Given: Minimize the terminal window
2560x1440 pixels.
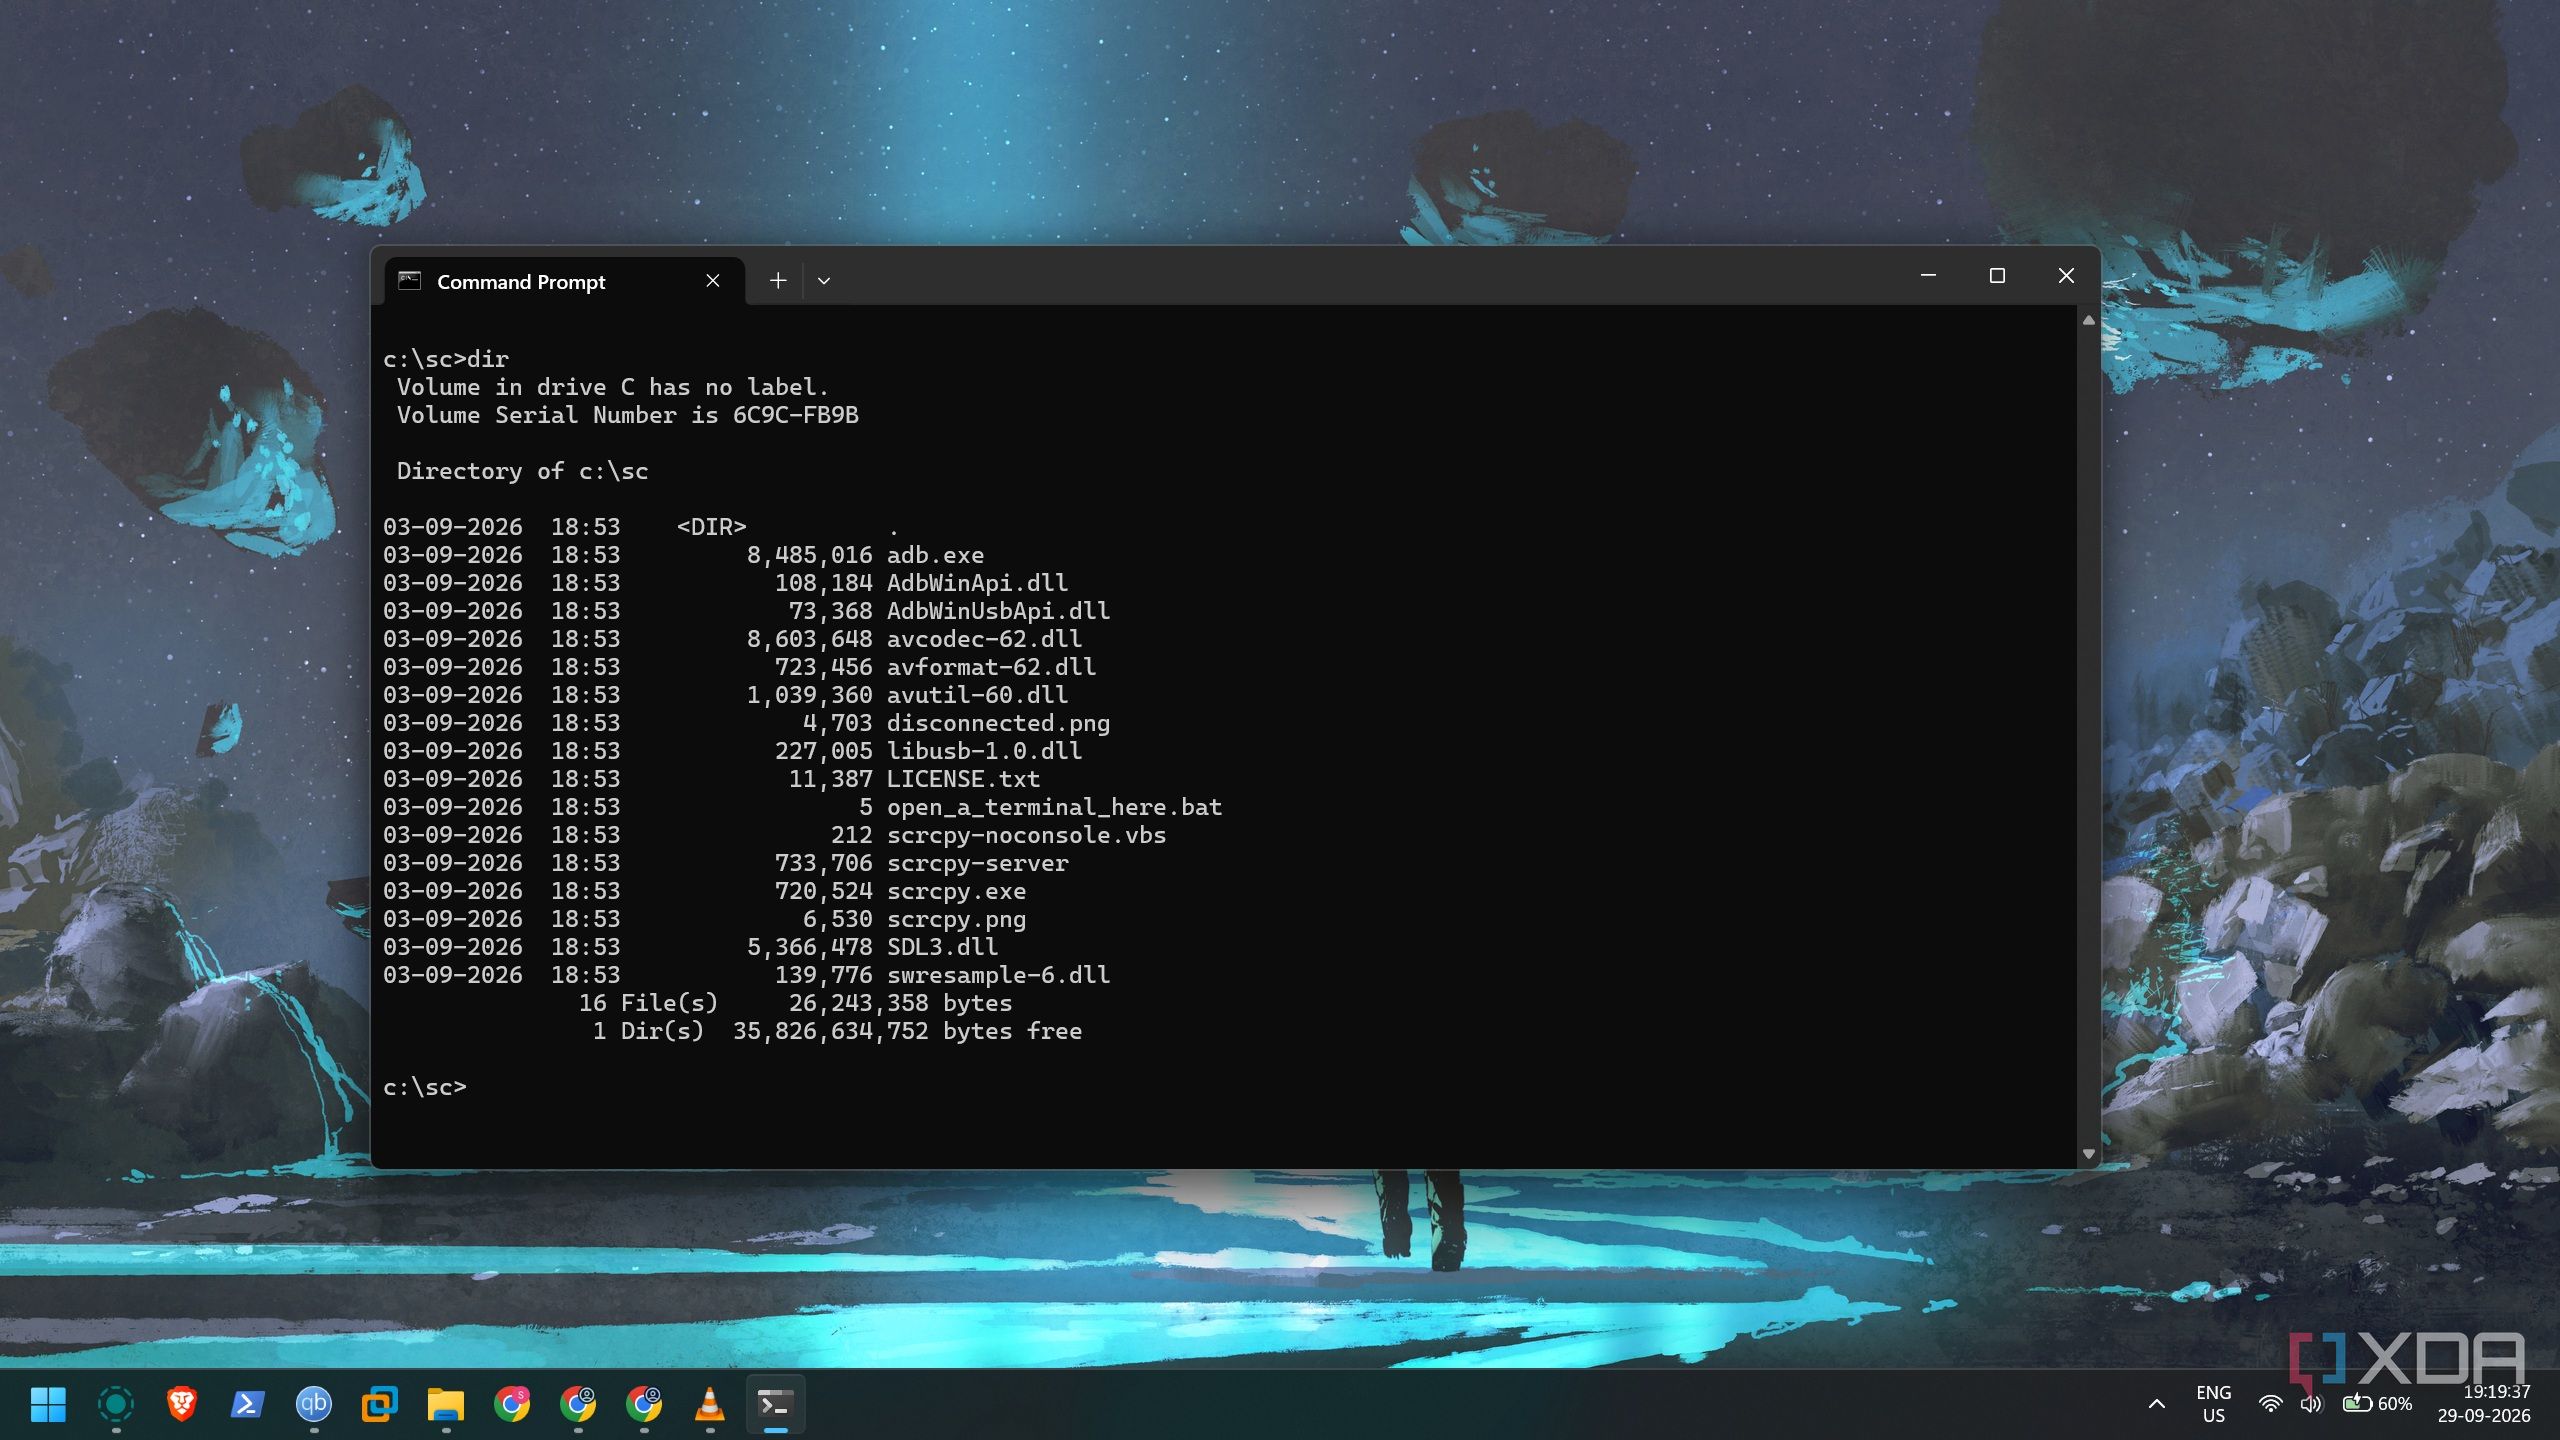Looking at the screenshot, I should [x=1928, y=276].
